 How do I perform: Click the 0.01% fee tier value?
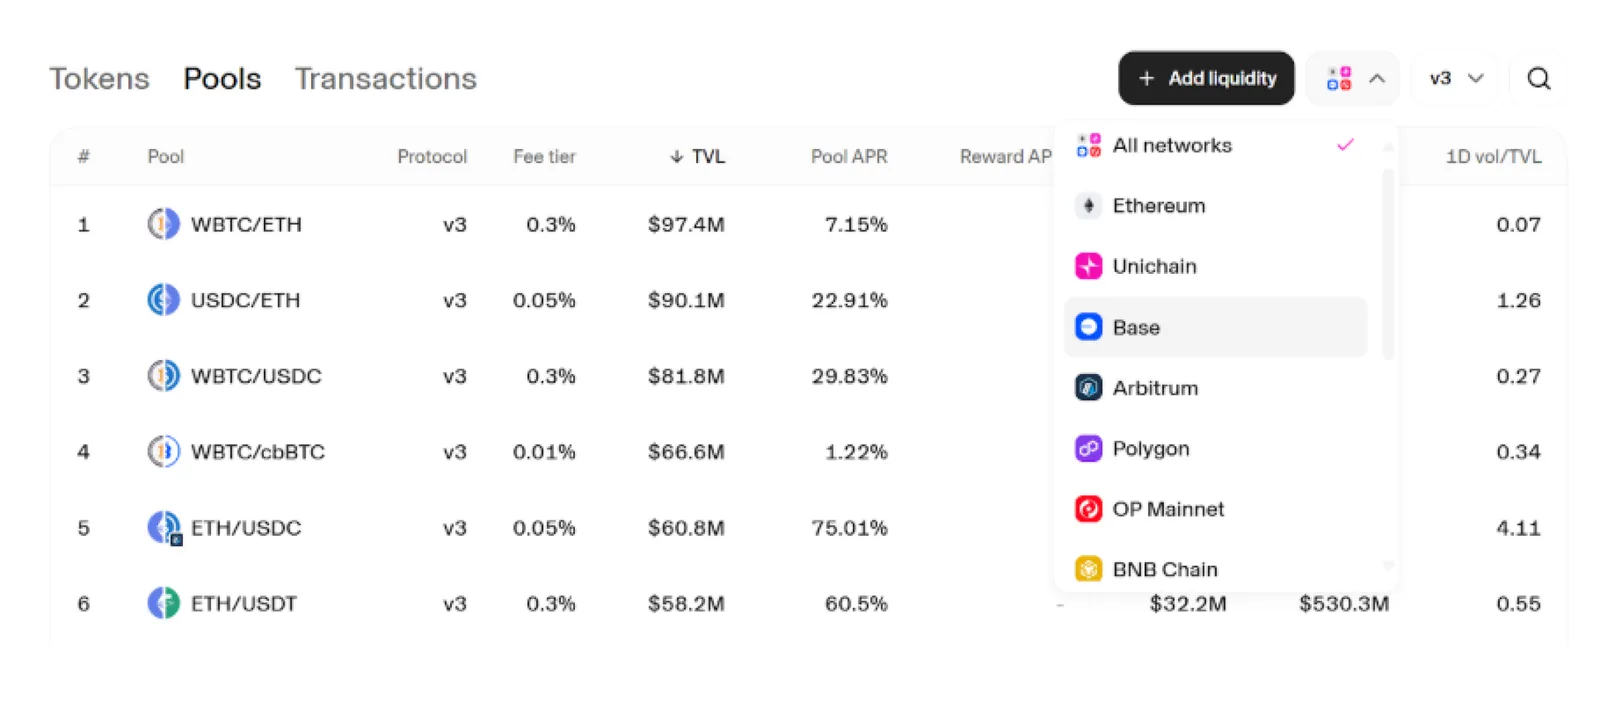pos(544,452)
